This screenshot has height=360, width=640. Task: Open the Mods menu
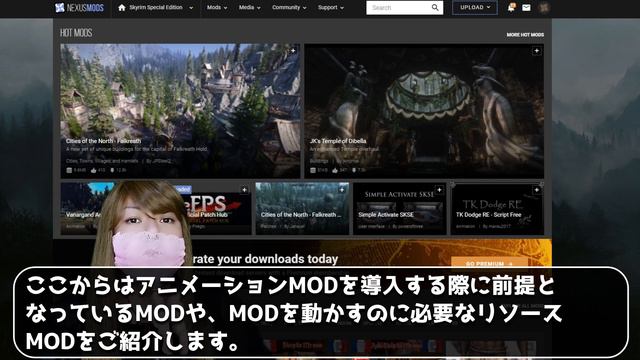[x=217, y=7]
